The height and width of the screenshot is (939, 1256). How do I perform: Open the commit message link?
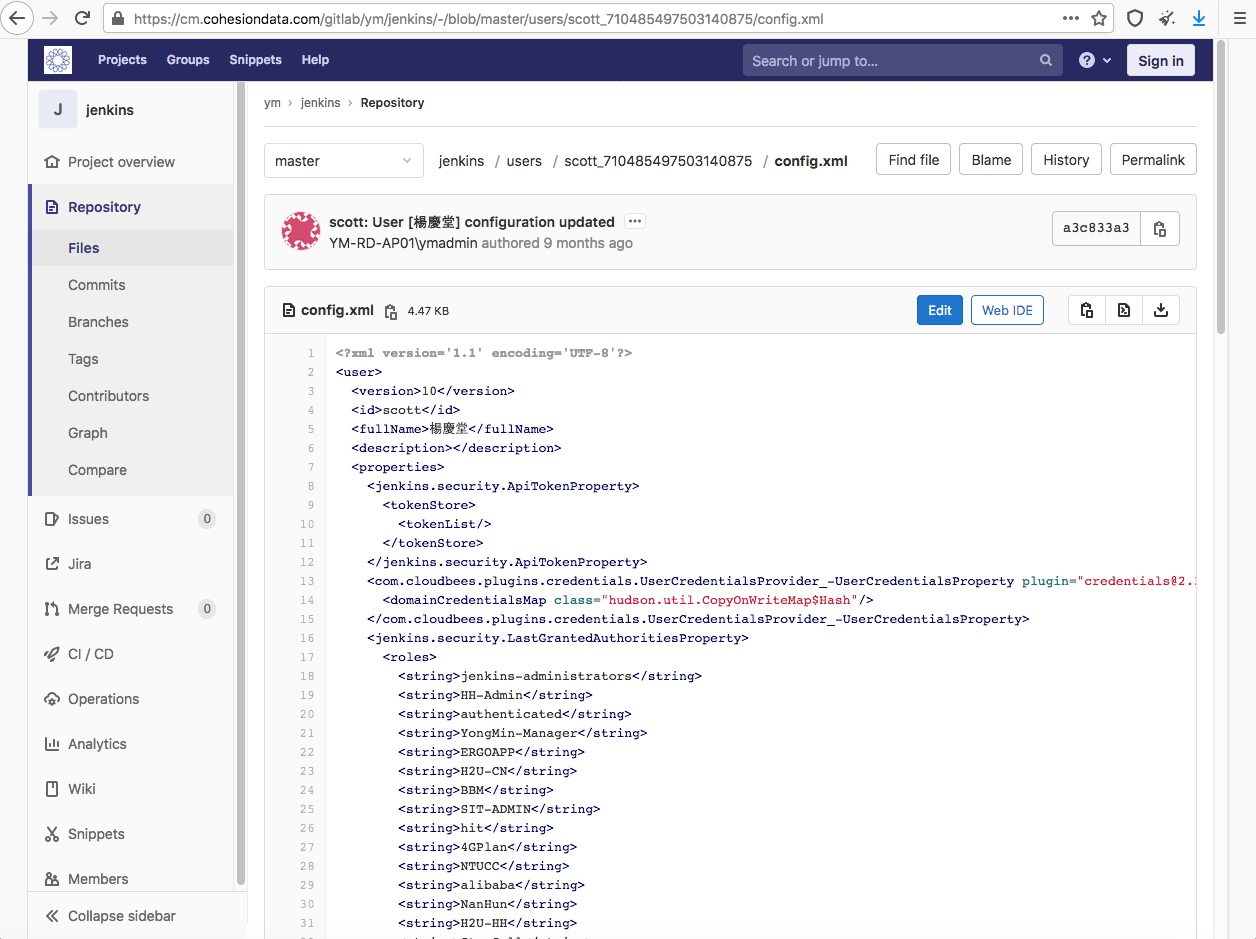click(x=472, y=222)
